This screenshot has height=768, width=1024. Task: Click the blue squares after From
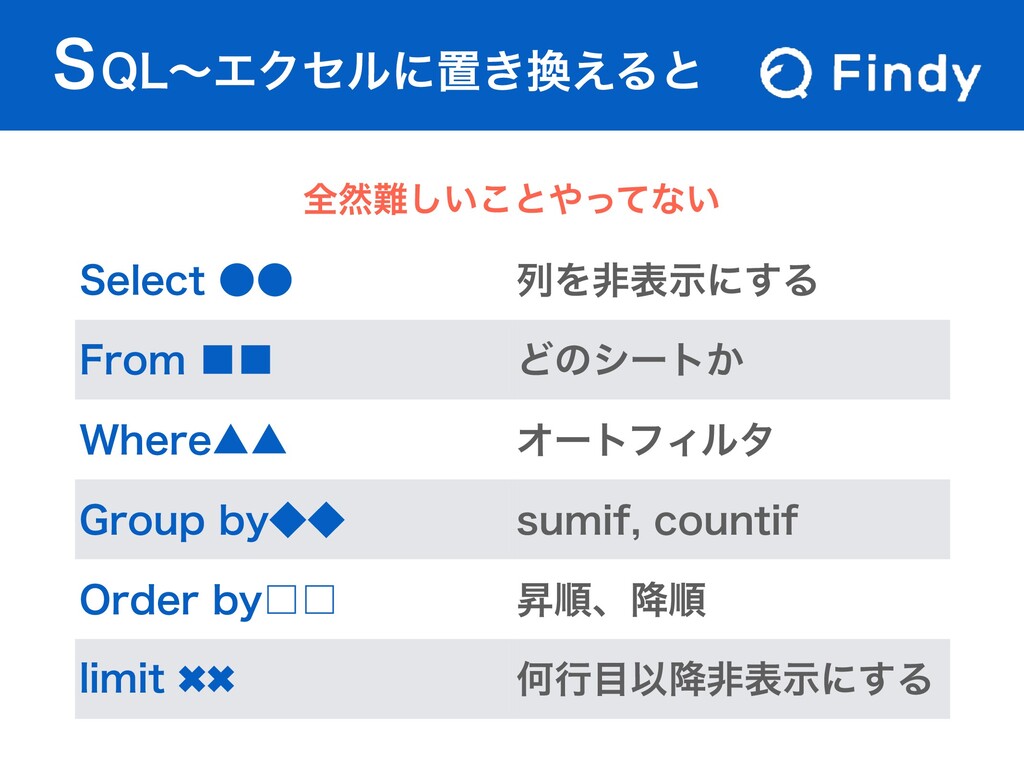click(238, 360)
